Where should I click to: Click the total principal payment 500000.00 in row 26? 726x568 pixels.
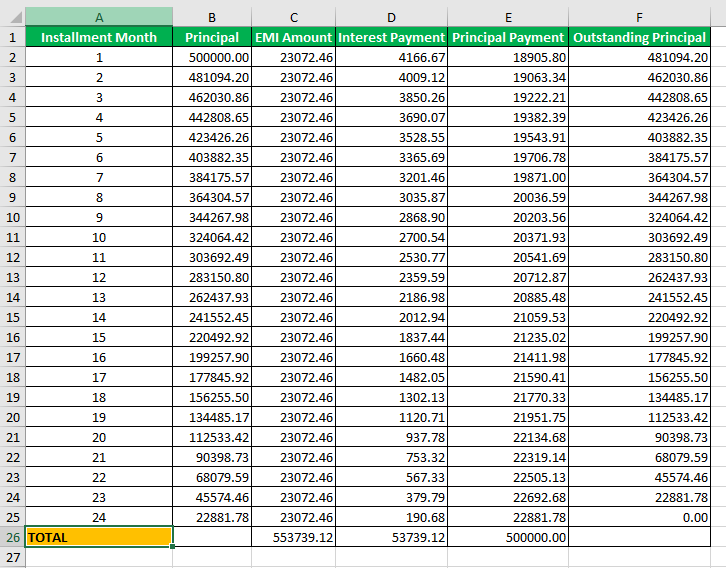pyautogui.click(x=508, y=537)
